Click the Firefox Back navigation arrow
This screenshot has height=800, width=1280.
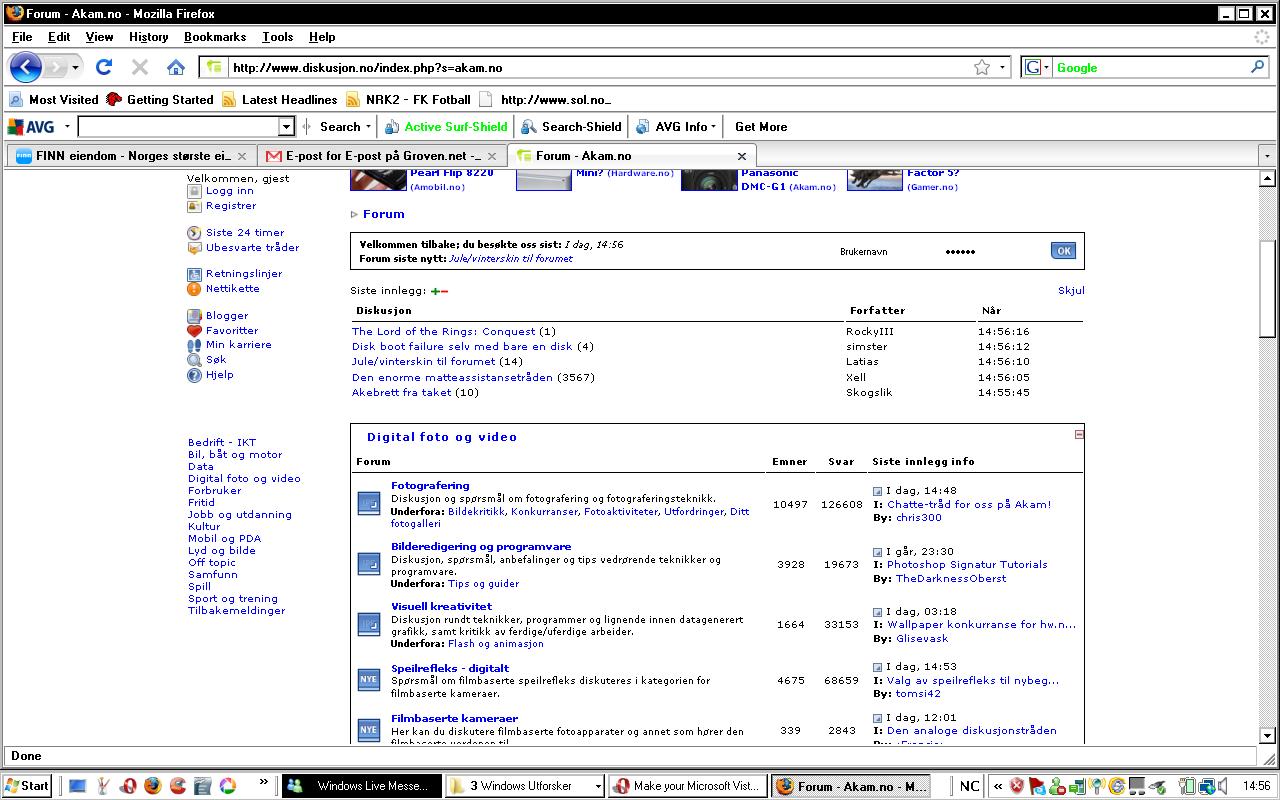point(25,67)
